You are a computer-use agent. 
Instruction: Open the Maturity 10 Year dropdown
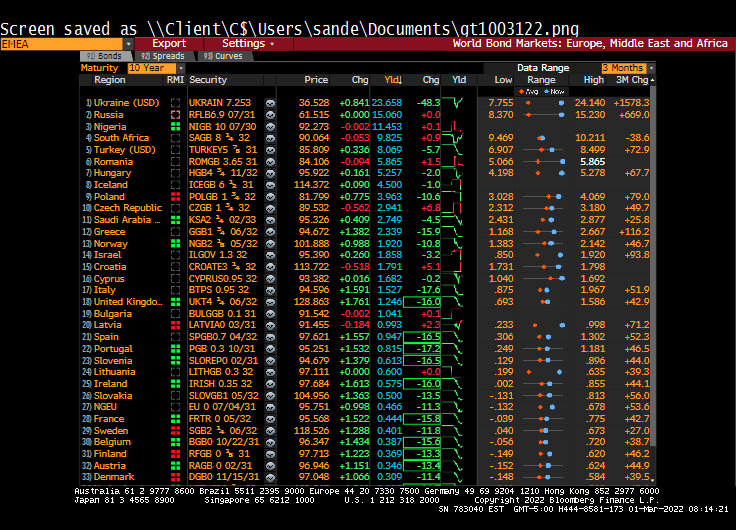(149, 68)
